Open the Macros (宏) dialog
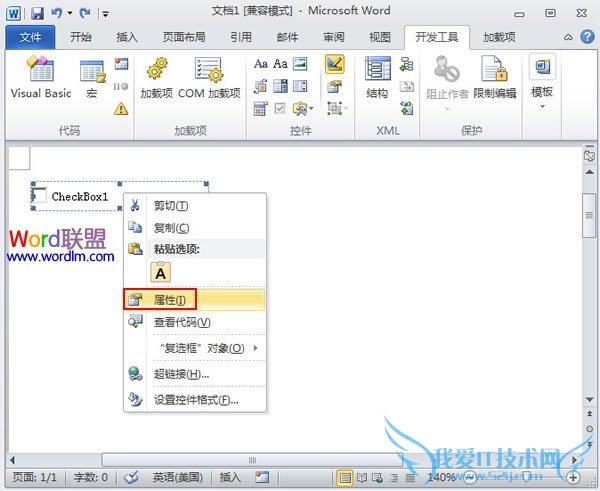600x491 pixels. [x=92, y=78]
